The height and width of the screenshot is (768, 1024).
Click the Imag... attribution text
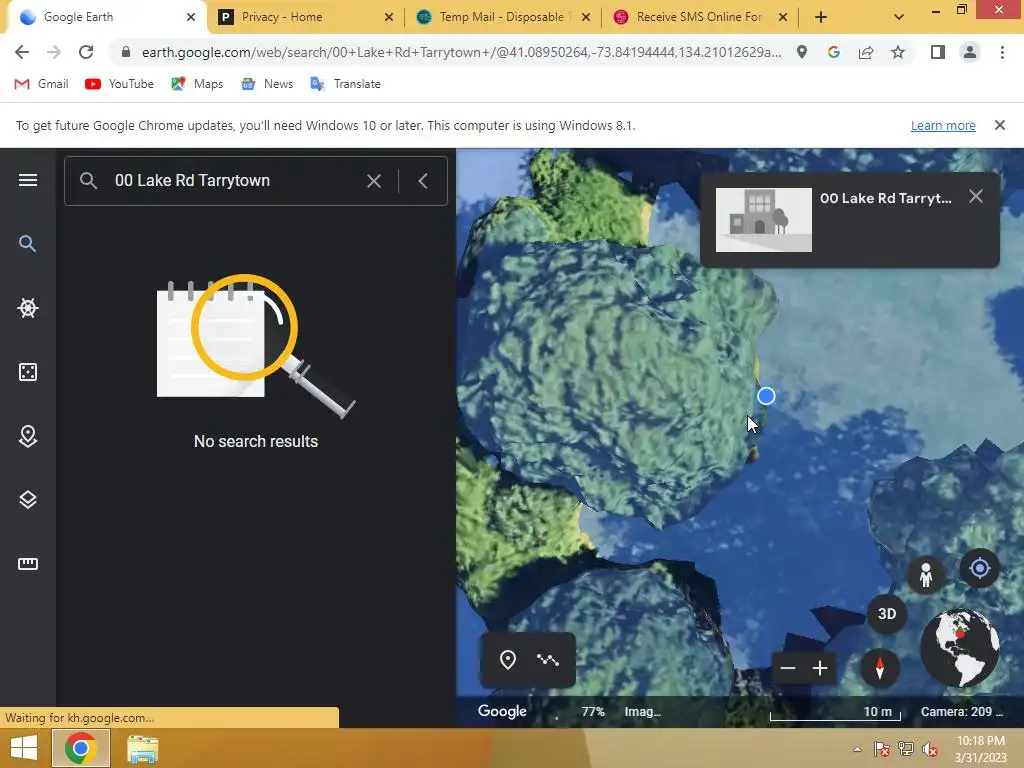click(642, 712)
